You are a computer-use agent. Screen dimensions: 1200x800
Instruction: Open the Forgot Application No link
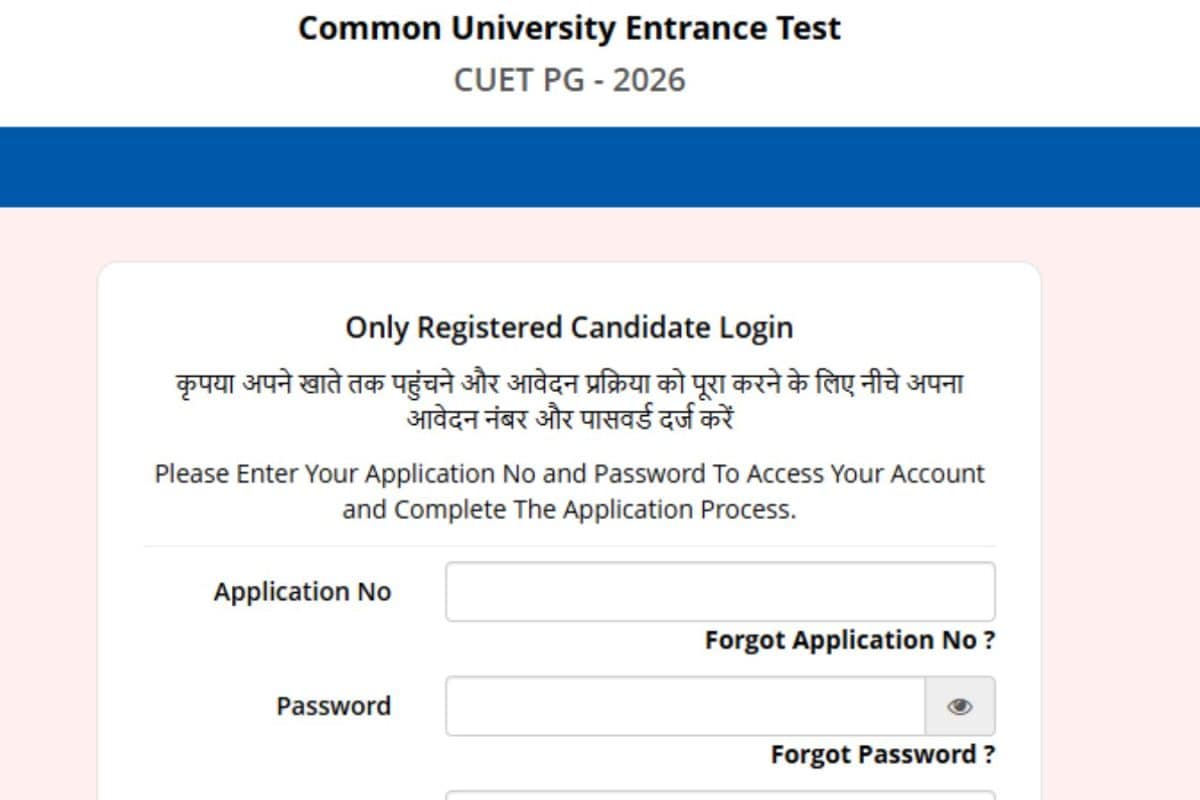(x=849, y=640)
